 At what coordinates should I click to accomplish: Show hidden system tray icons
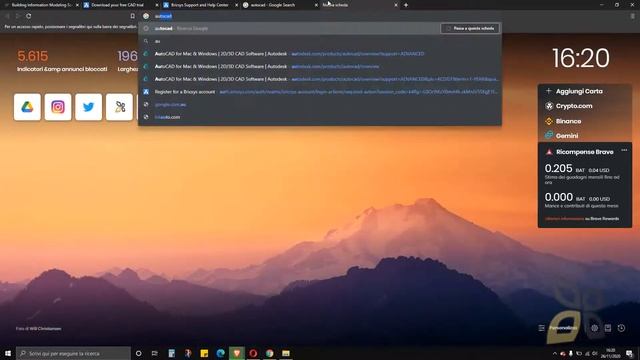coord(554,353)
